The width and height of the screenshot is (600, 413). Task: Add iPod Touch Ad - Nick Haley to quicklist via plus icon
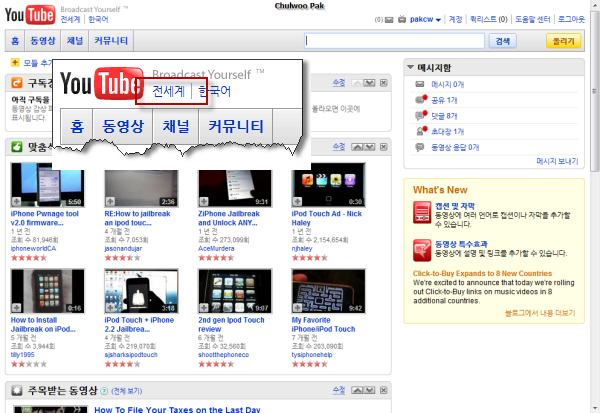pyautogui.click(x=297, y=201)
